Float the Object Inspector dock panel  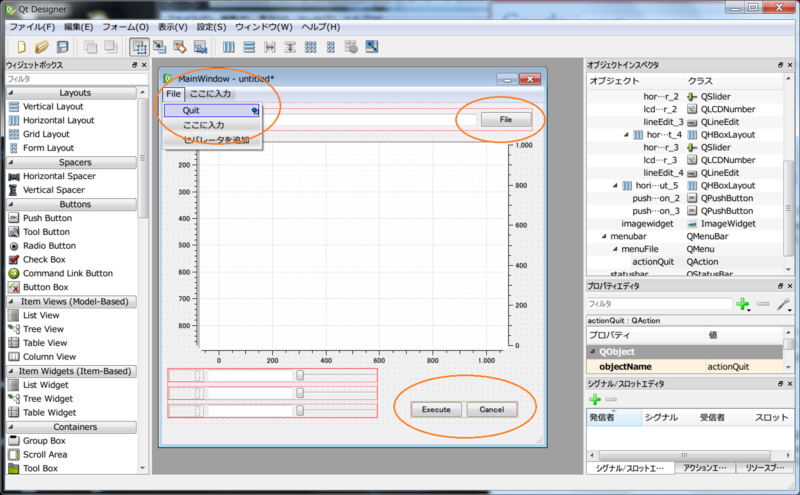[x=781, y=65]
